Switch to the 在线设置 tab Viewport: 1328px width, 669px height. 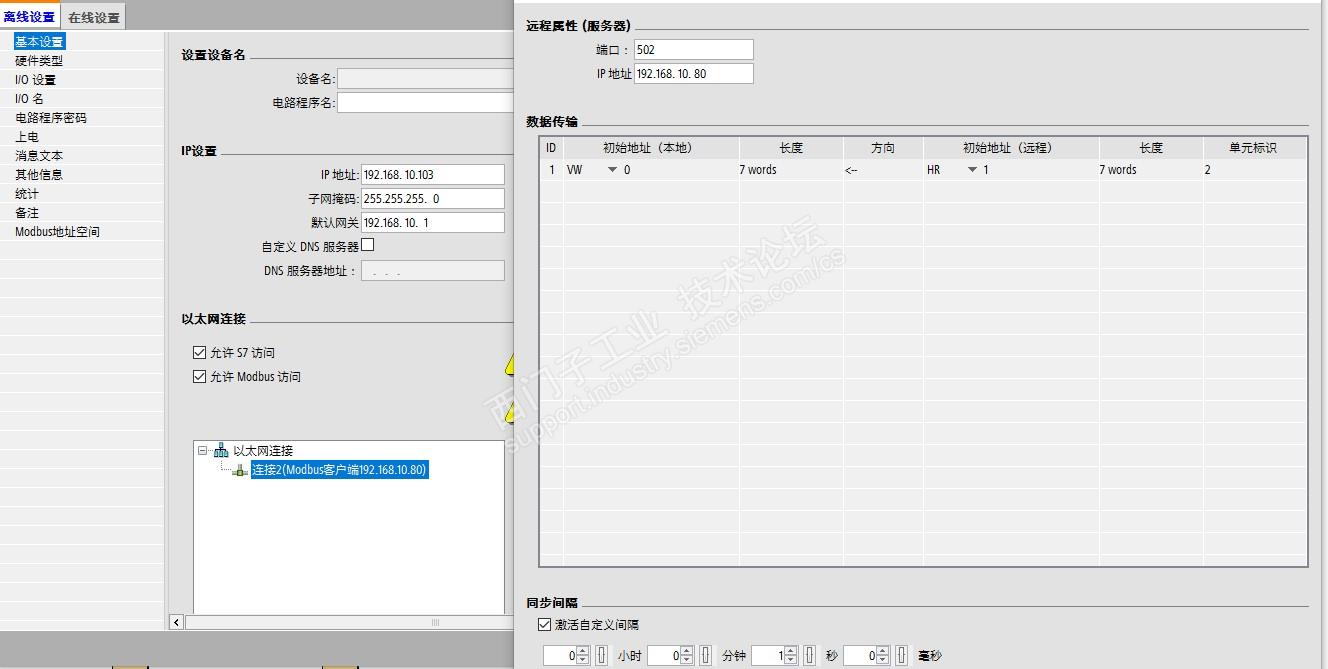pyautogui.click(x=94, y=17)
